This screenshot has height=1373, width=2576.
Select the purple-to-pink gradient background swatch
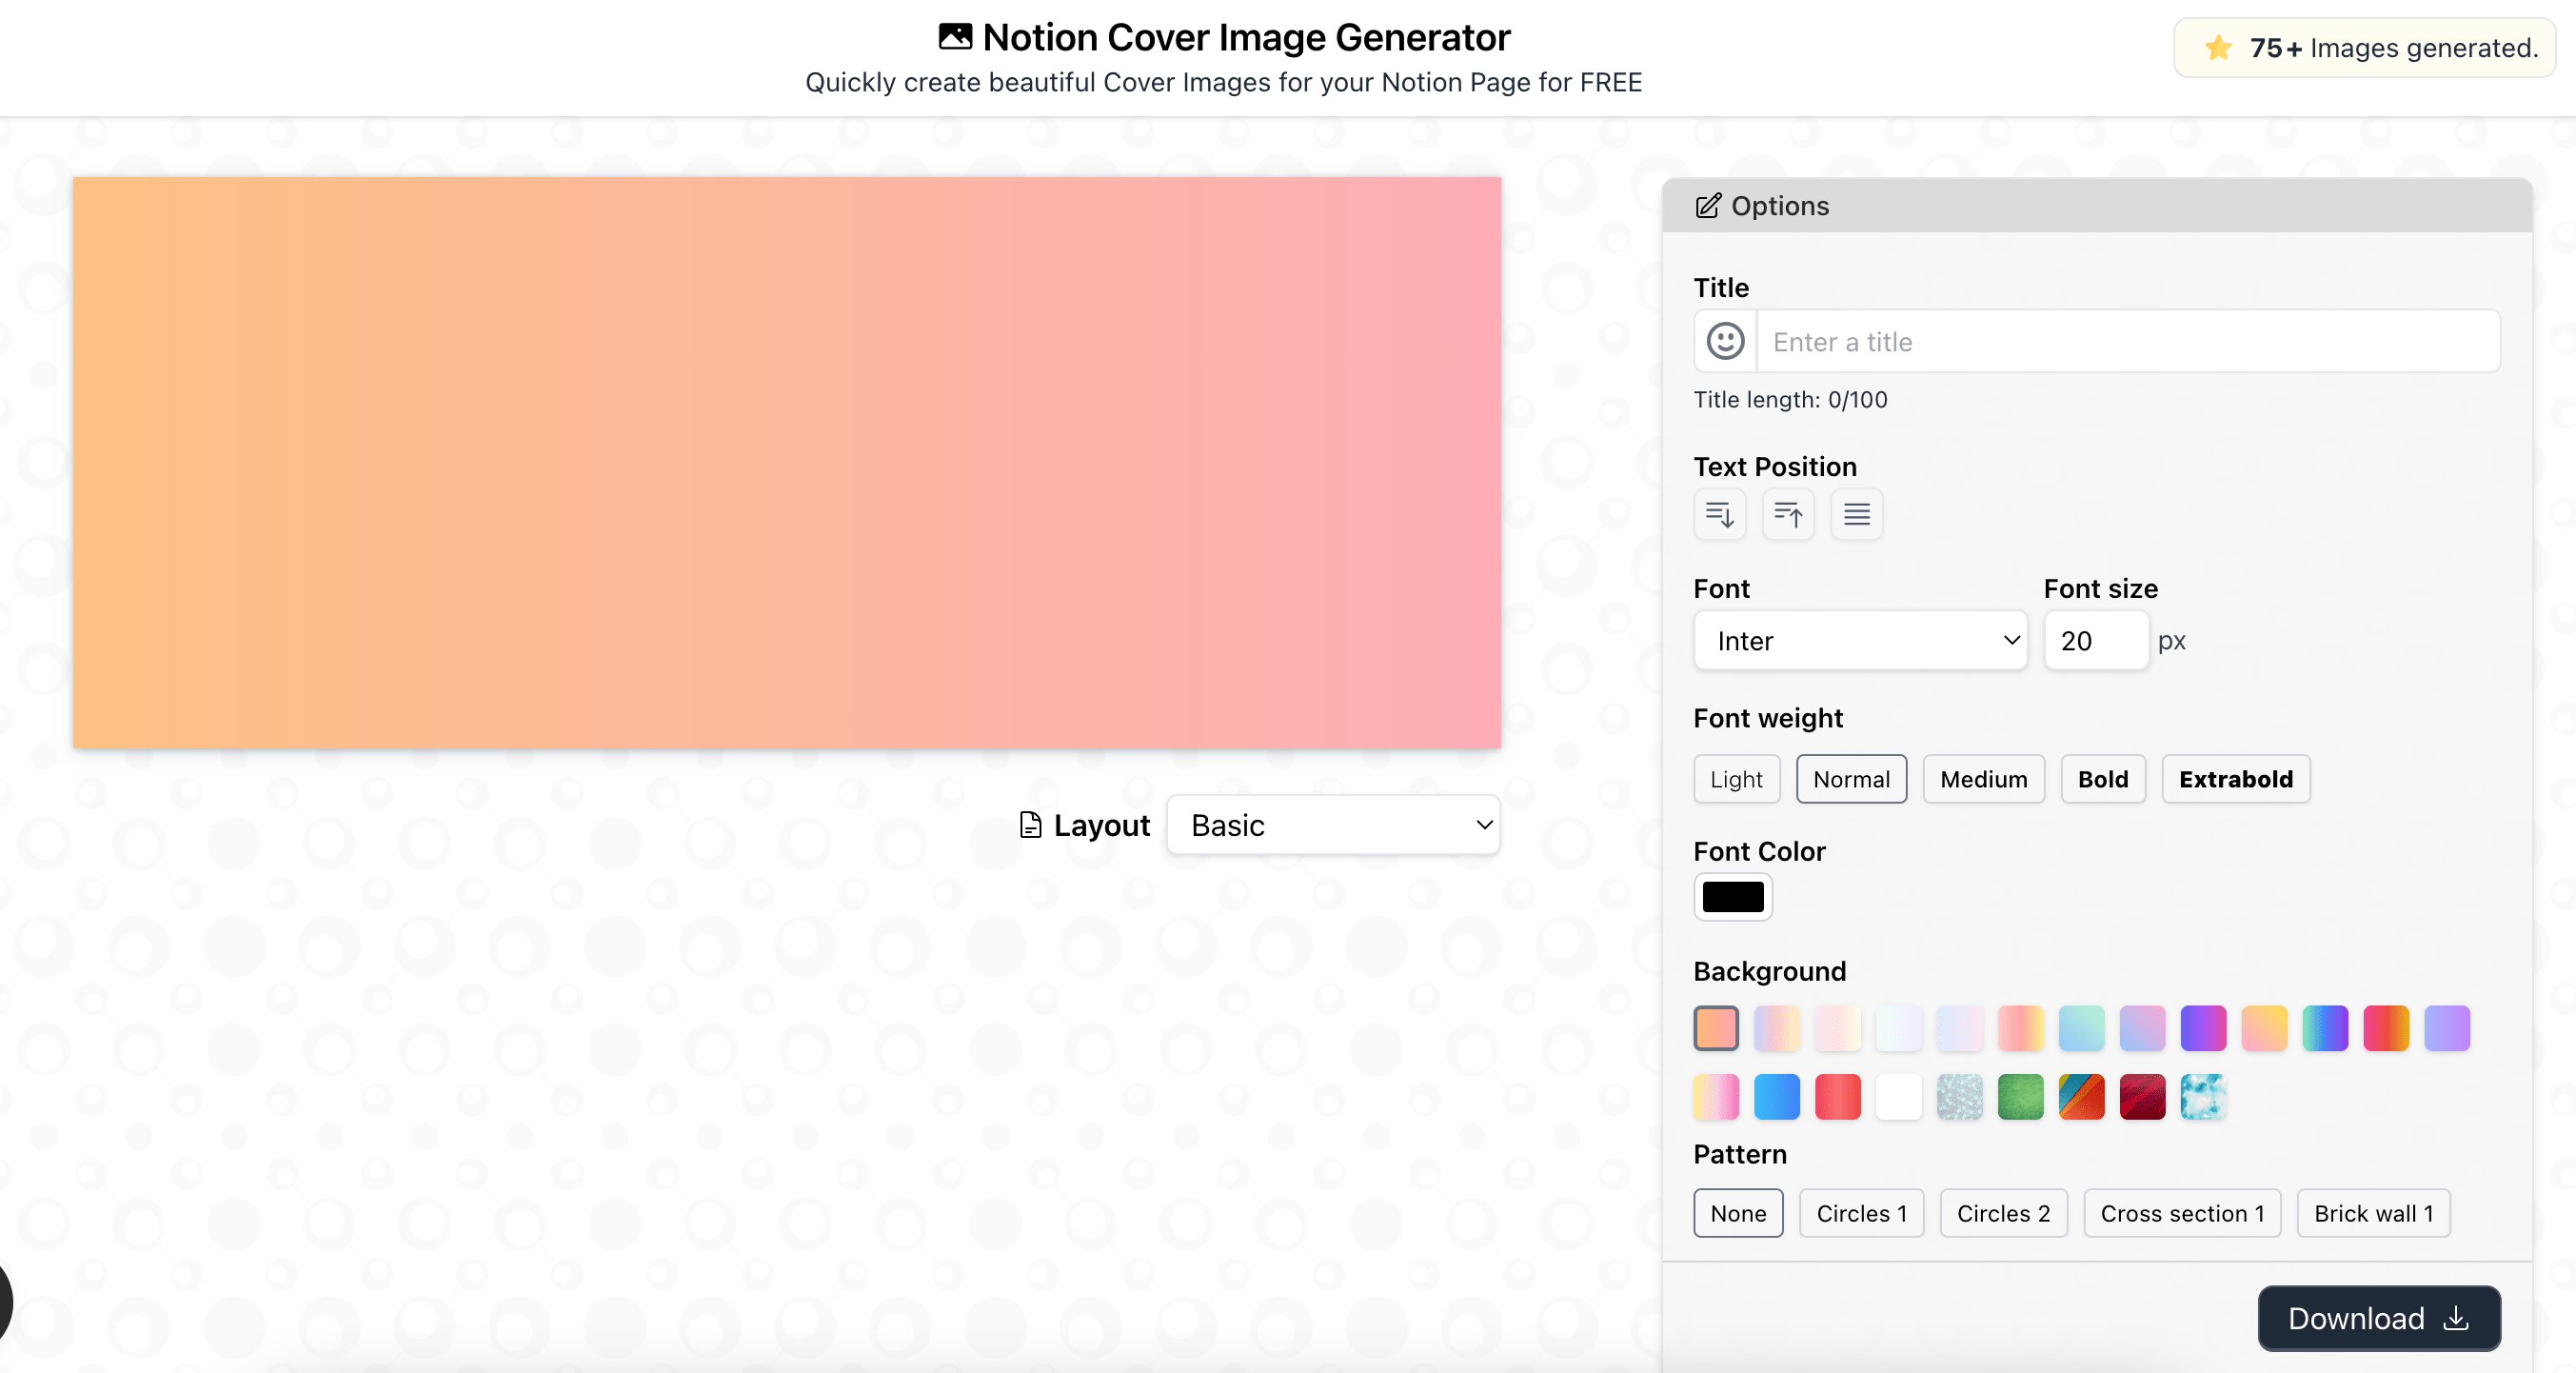click(2203, 1028)
